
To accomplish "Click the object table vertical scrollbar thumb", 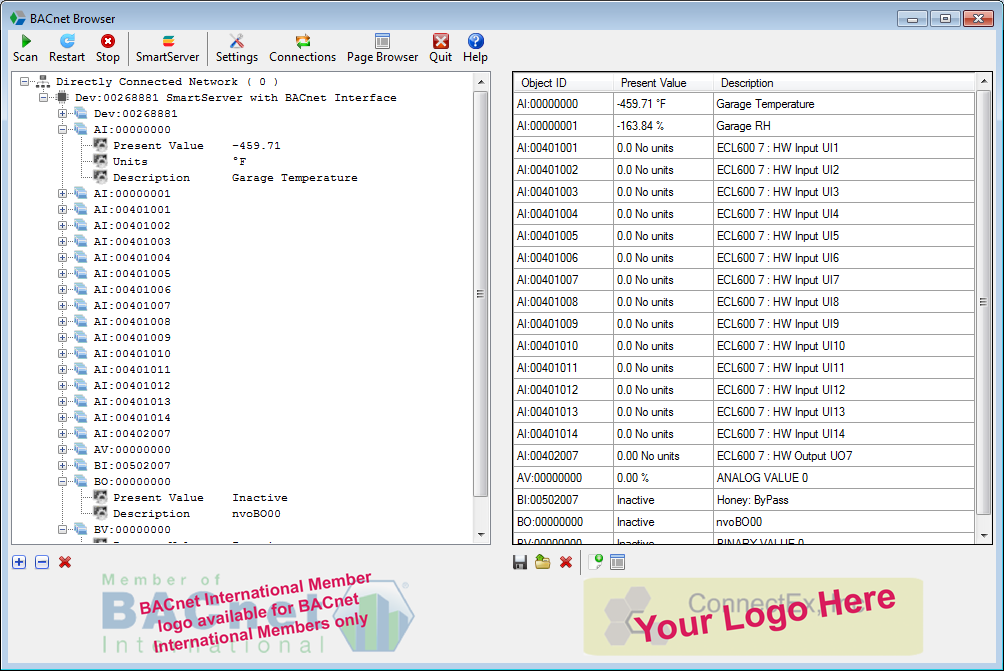I will click(984, 302).
